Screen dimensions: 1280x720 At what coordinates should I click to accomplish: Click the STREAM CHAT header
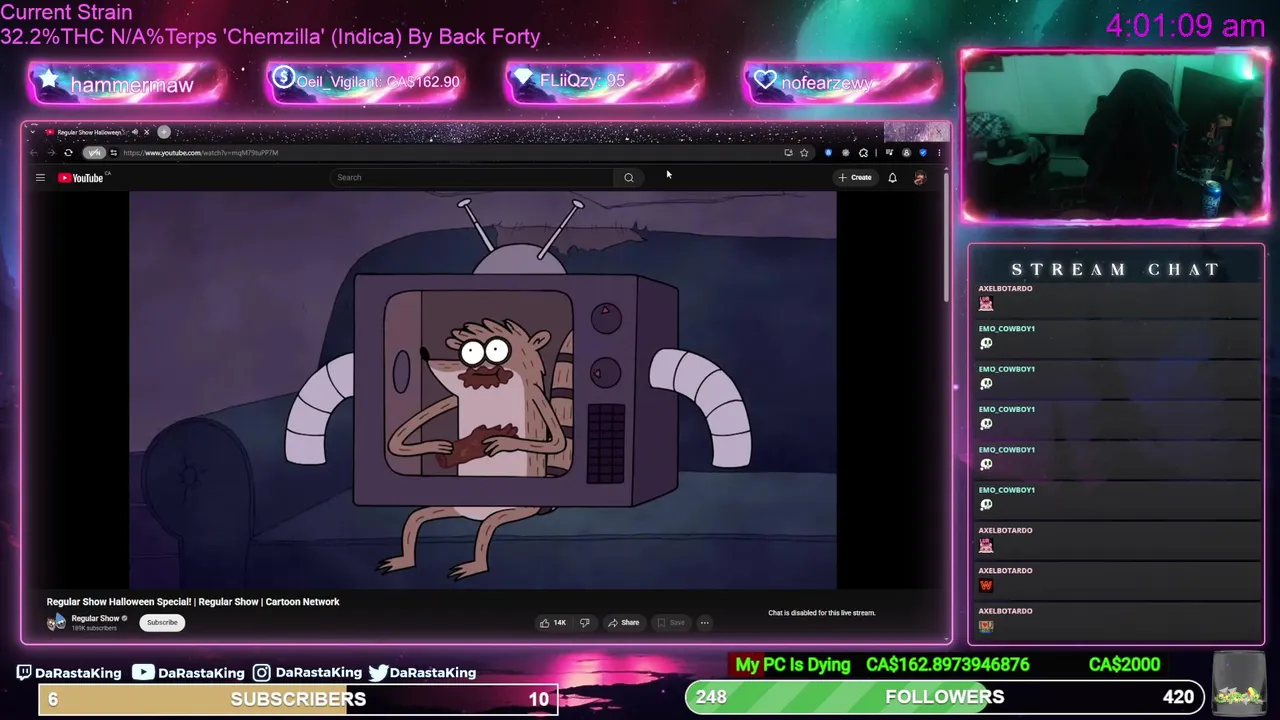click(1116, 270)
